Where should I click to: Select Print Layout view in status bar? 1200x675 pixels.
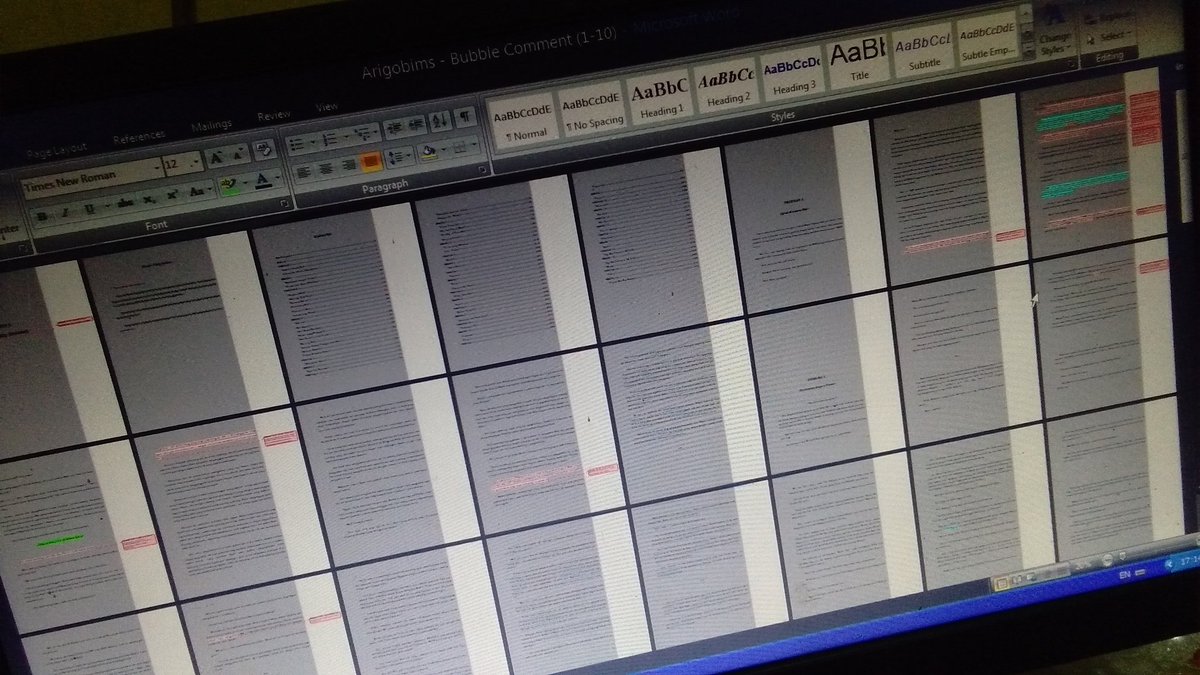(1001, 584)
